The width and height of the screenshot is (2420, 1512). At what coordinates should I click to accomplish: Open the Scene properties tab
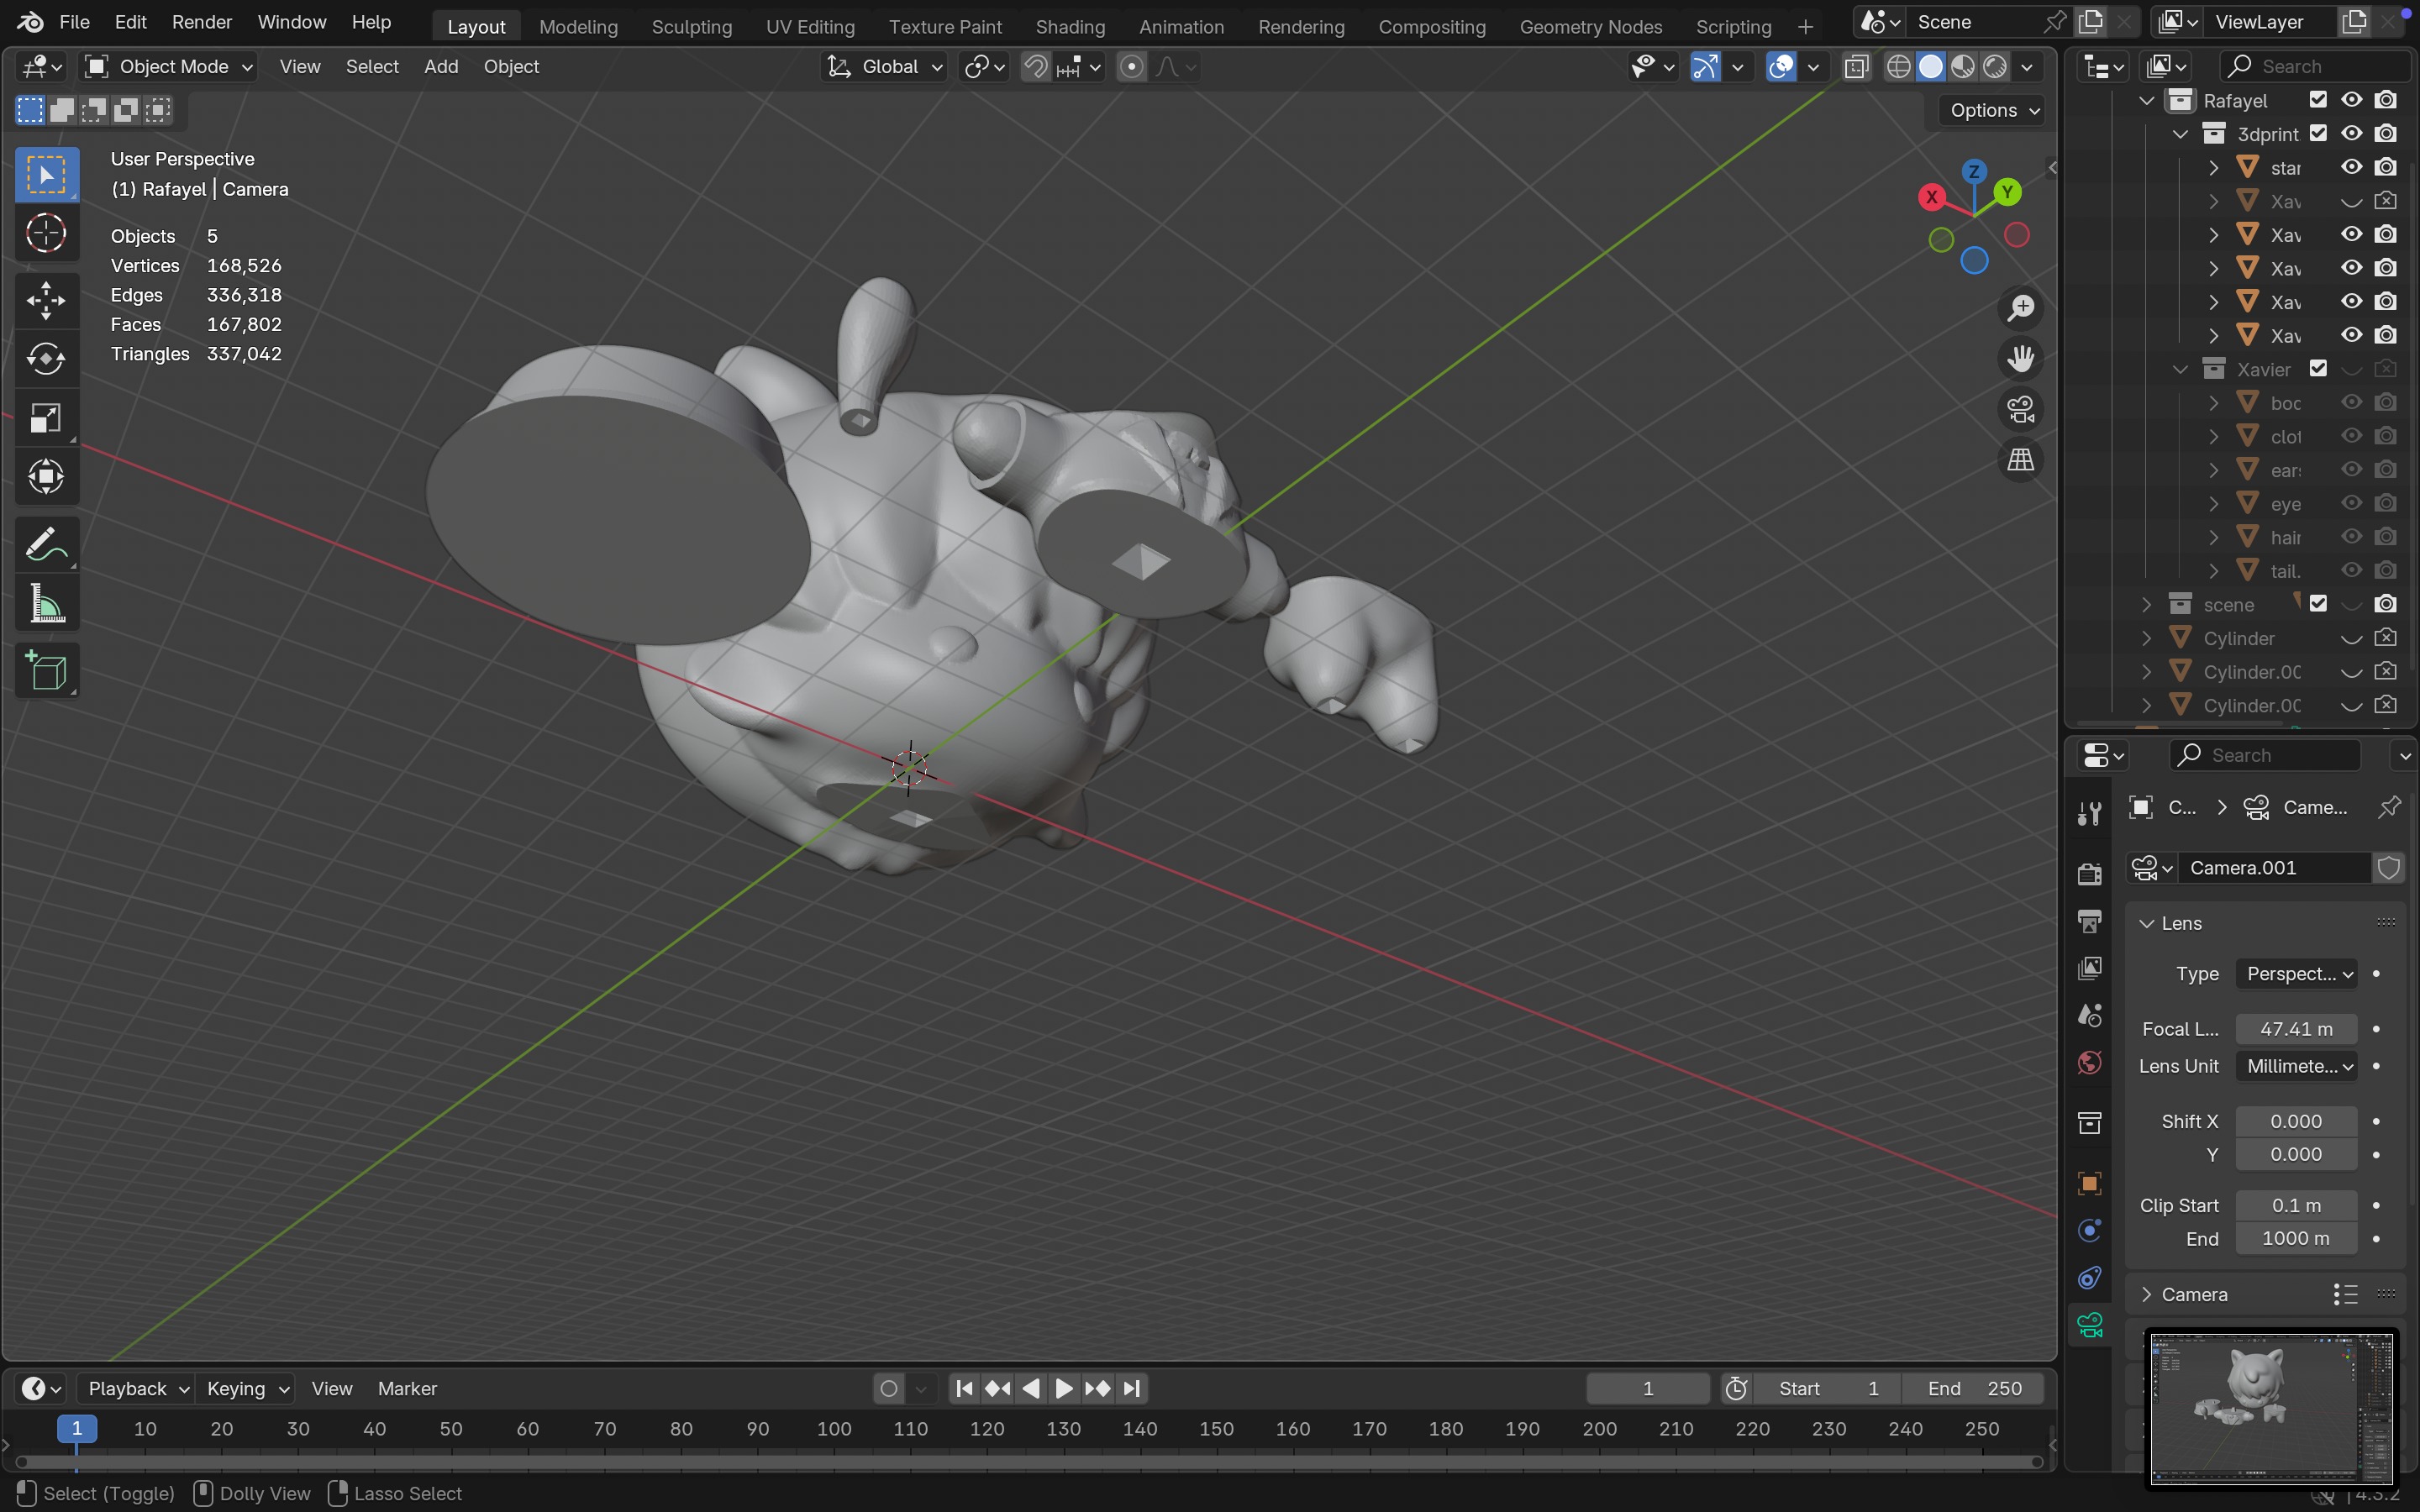click(x=2090, y=1015)
